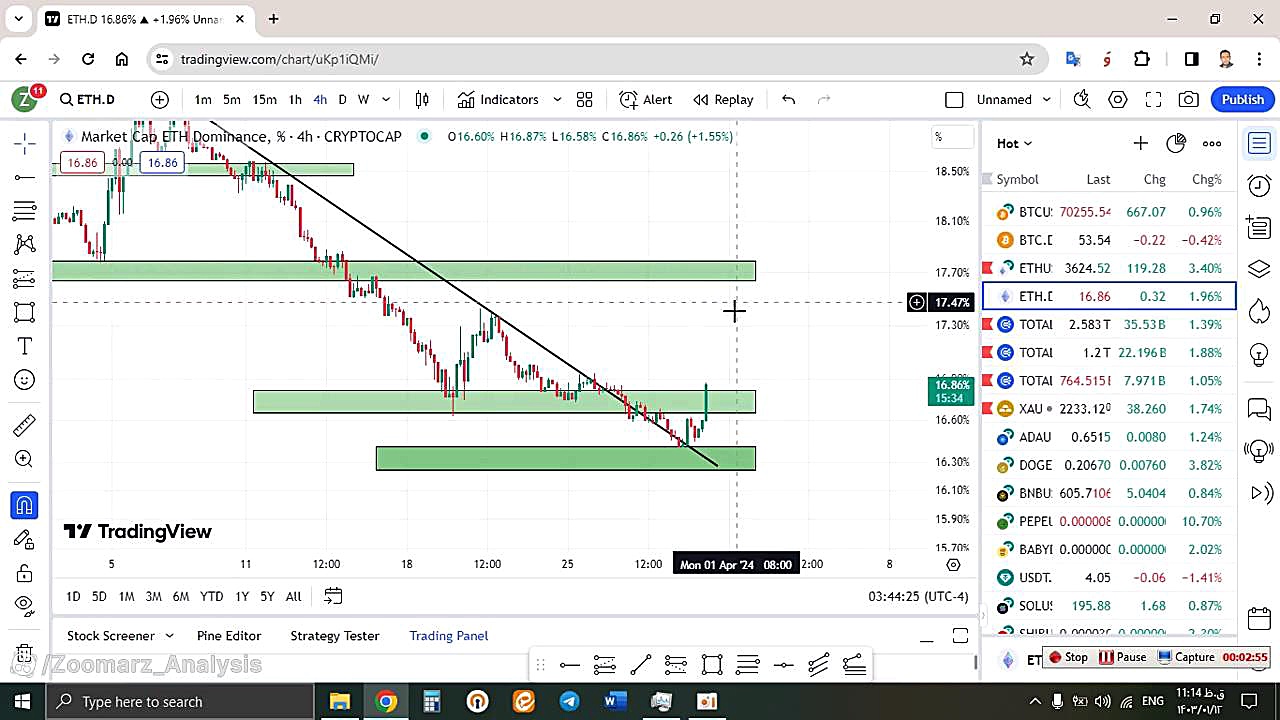Undo the last chart action

coord(789,99)
